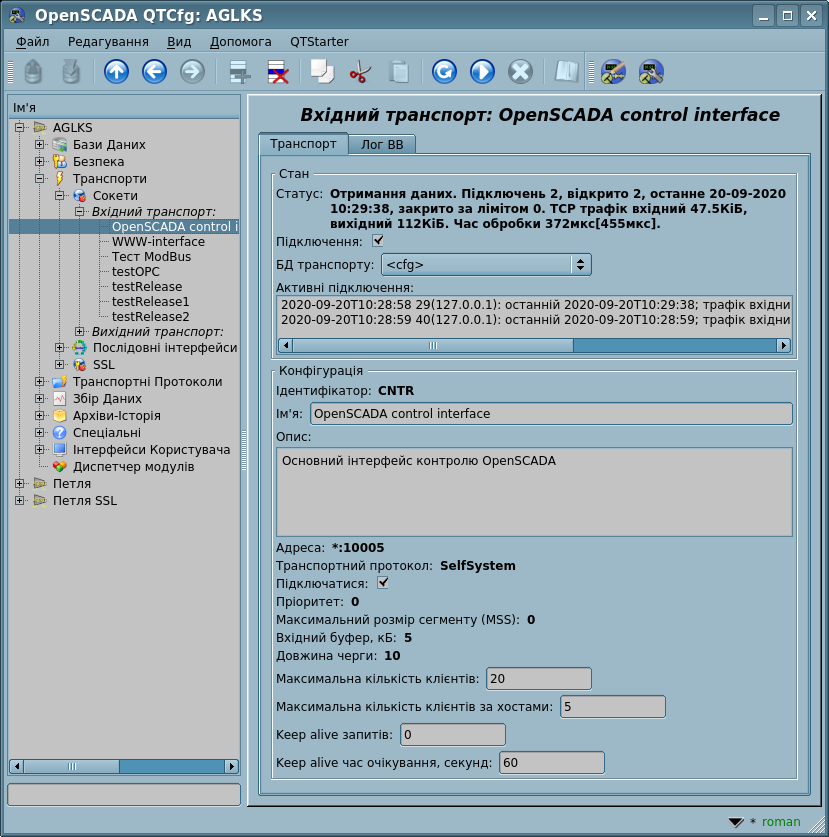Image resolution: width=829 pixels, height=837 pixels.
Task: Click the Інтерфейси Користувача monitor icon
Action: tap(60, 450)
